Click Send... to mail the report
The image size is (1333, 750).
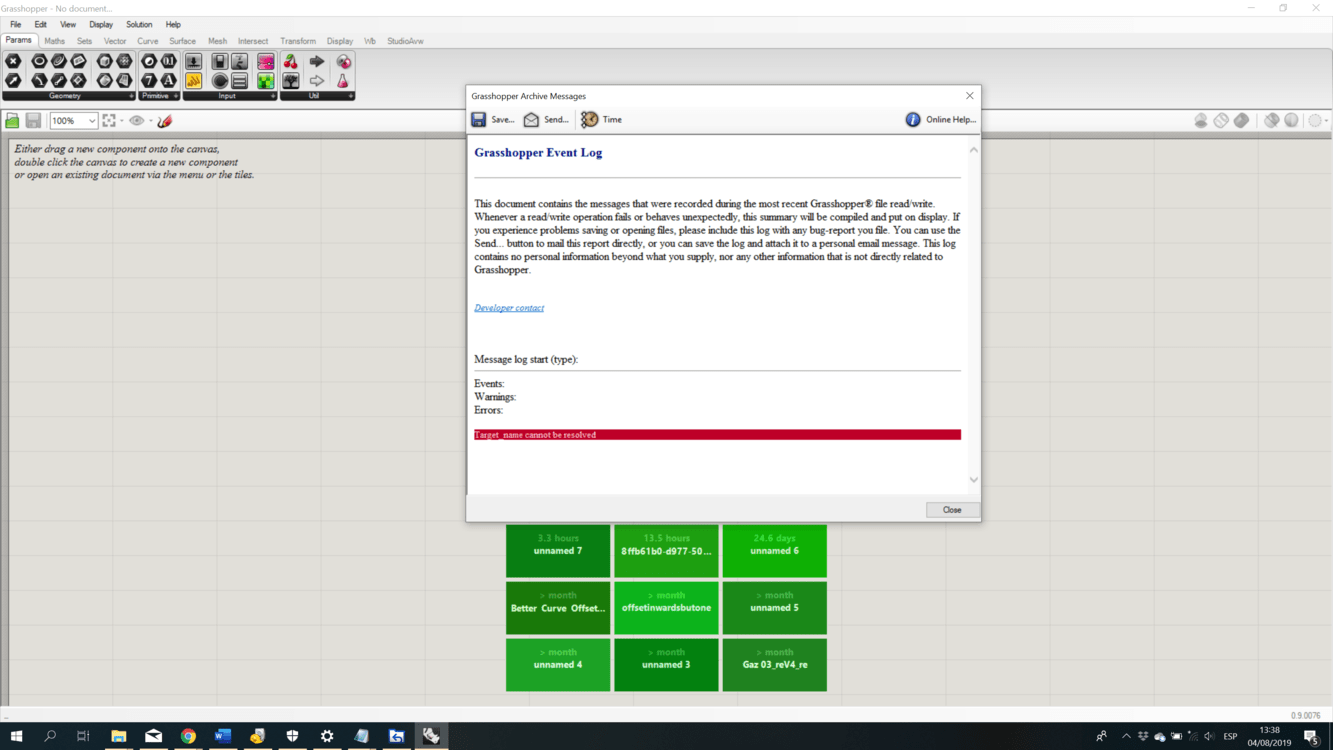(x=546, y=120)
